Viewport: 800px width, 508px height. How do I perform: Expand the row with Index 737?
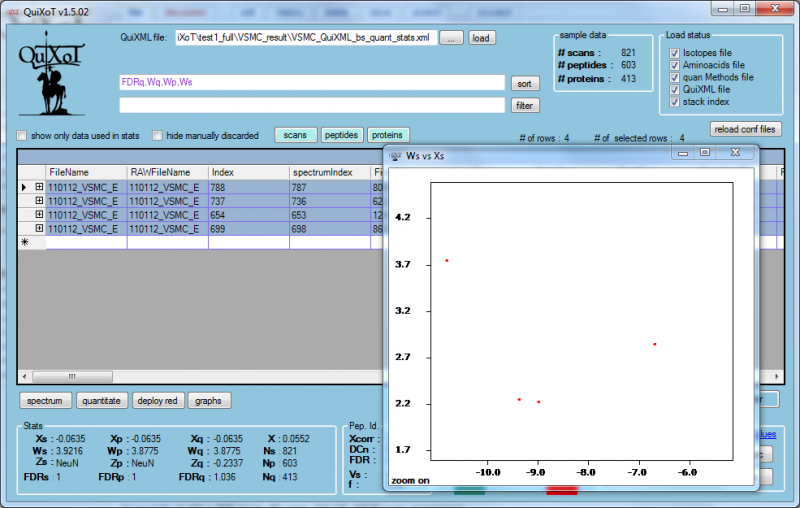40,201
